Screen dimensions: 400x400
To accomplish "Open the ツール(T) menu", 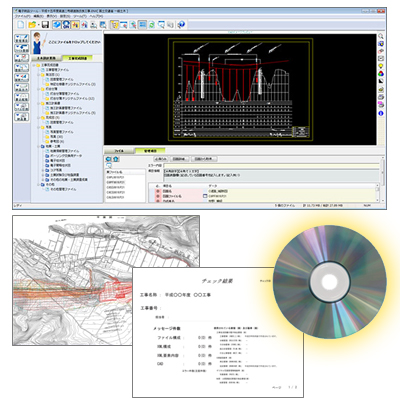I will coord(80,16).
